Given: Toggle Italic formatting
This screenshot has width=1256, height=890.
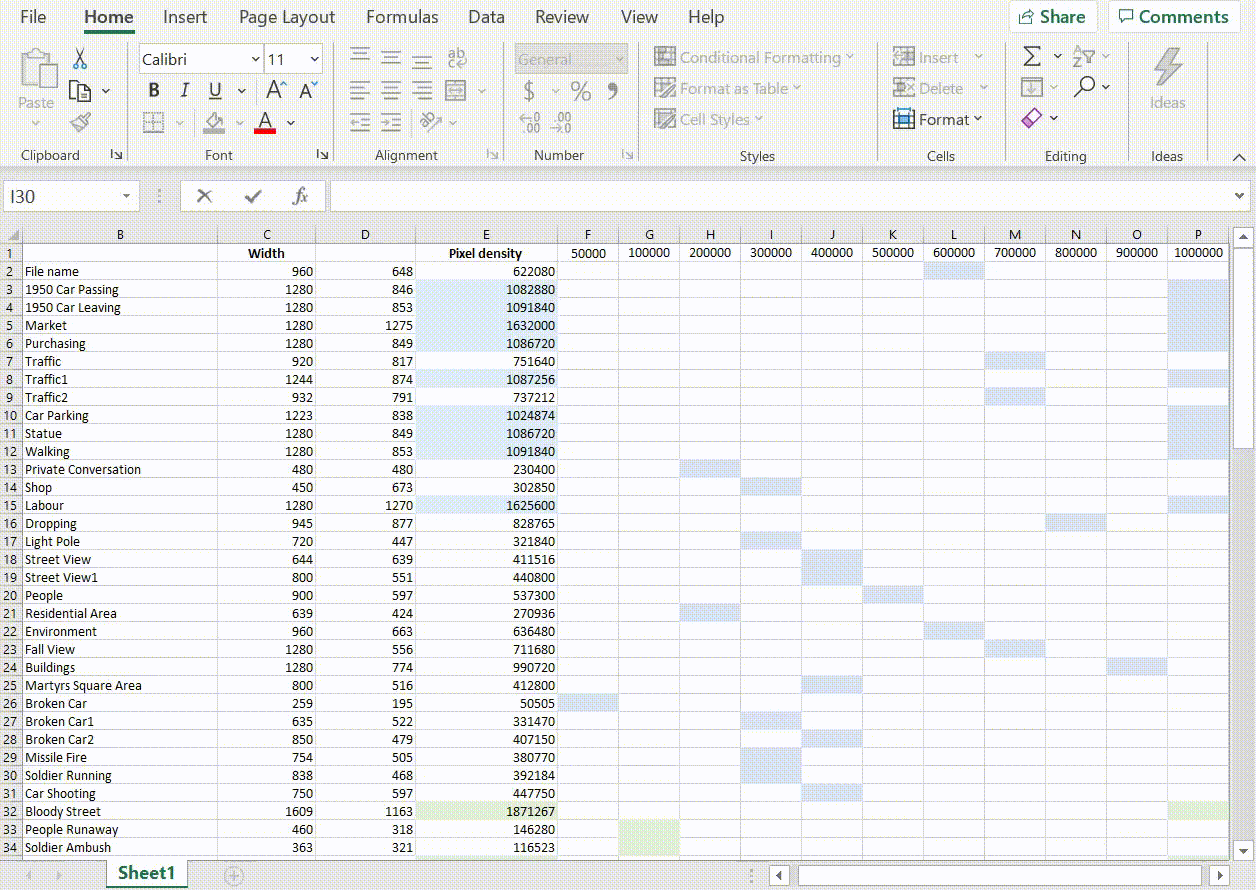Looking at the screenshot, I should click(x=184, y=91).
